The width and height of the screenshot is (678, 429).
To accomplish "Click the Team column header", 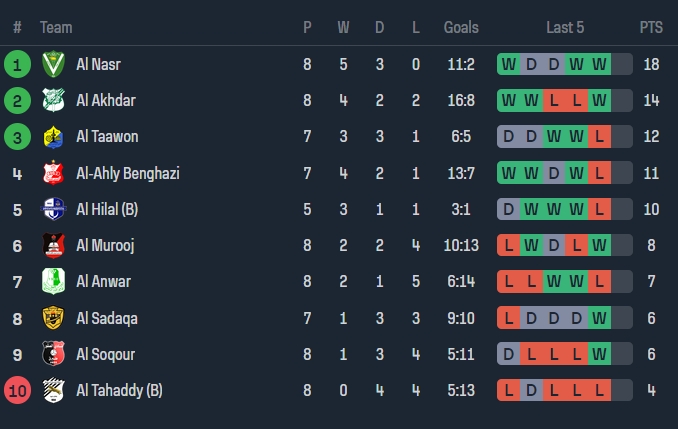I will (56, 28).
